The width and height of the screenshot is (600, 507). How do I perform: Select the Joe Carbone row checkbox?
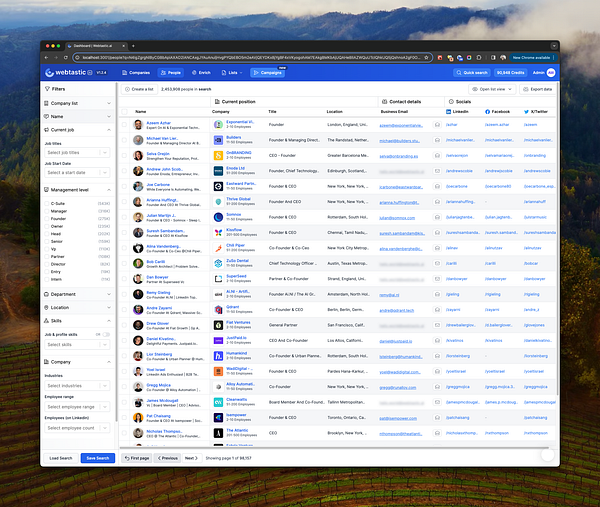point(124,186)
